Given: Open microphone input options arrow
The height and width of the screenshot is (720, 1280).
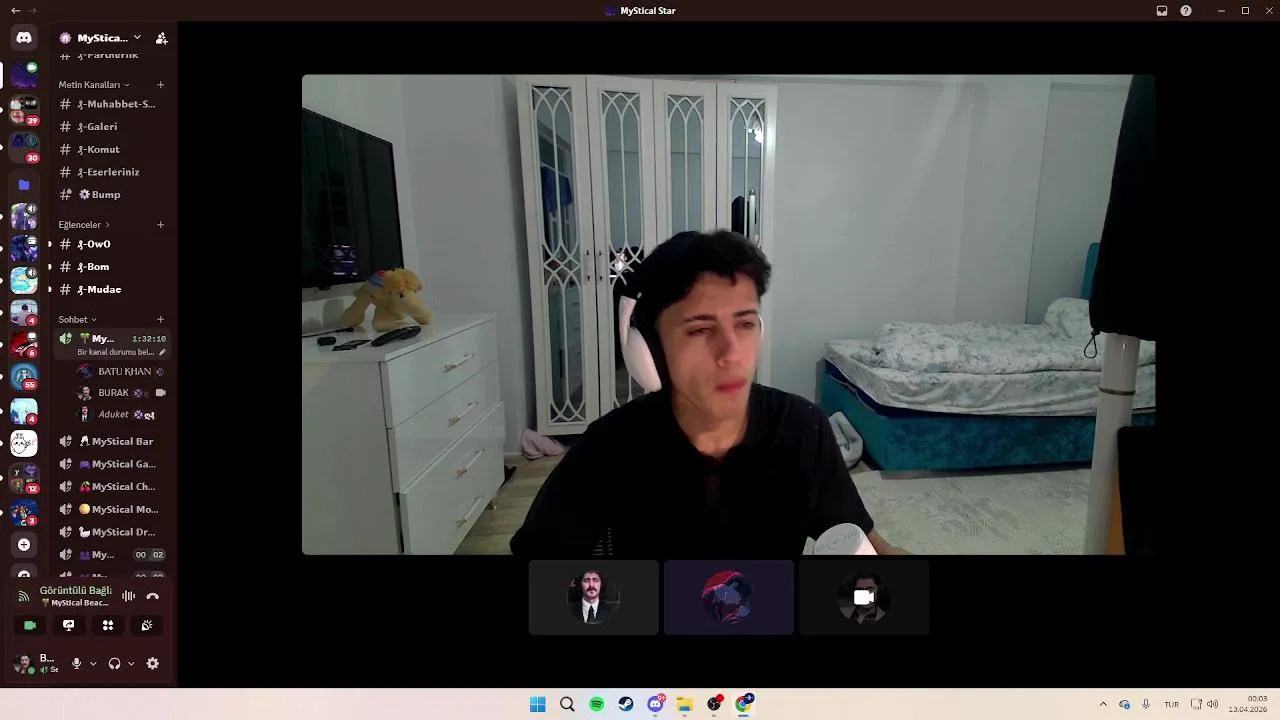Looking at the screenshot, I should pyautogui.click(x=93, y=663).
